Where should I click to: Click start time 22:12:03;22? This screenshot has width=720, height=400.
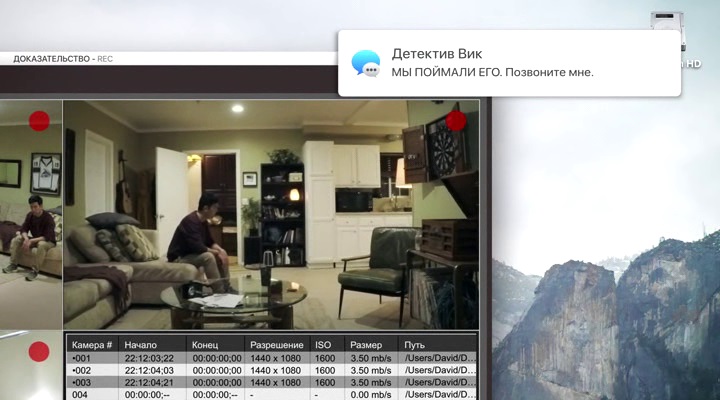point(149,358)
